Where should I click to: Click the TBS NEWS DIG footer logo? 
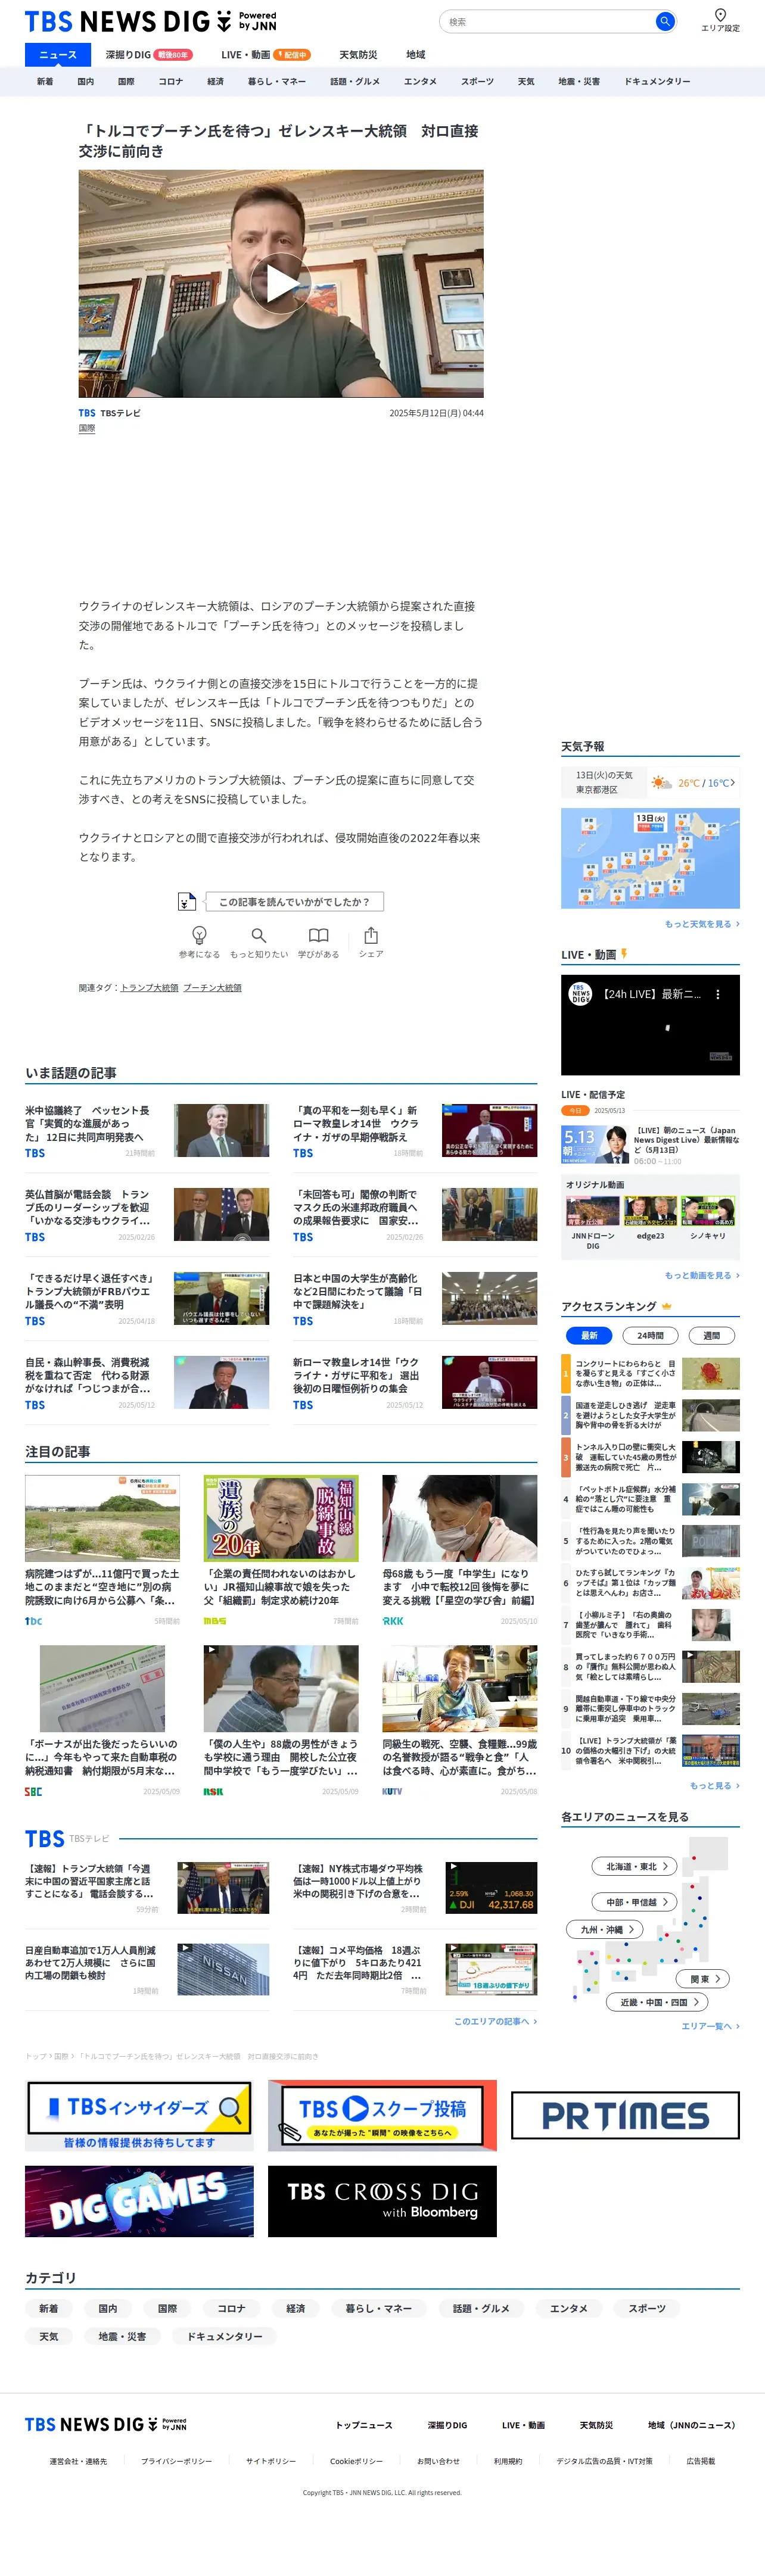(106, 2424)
